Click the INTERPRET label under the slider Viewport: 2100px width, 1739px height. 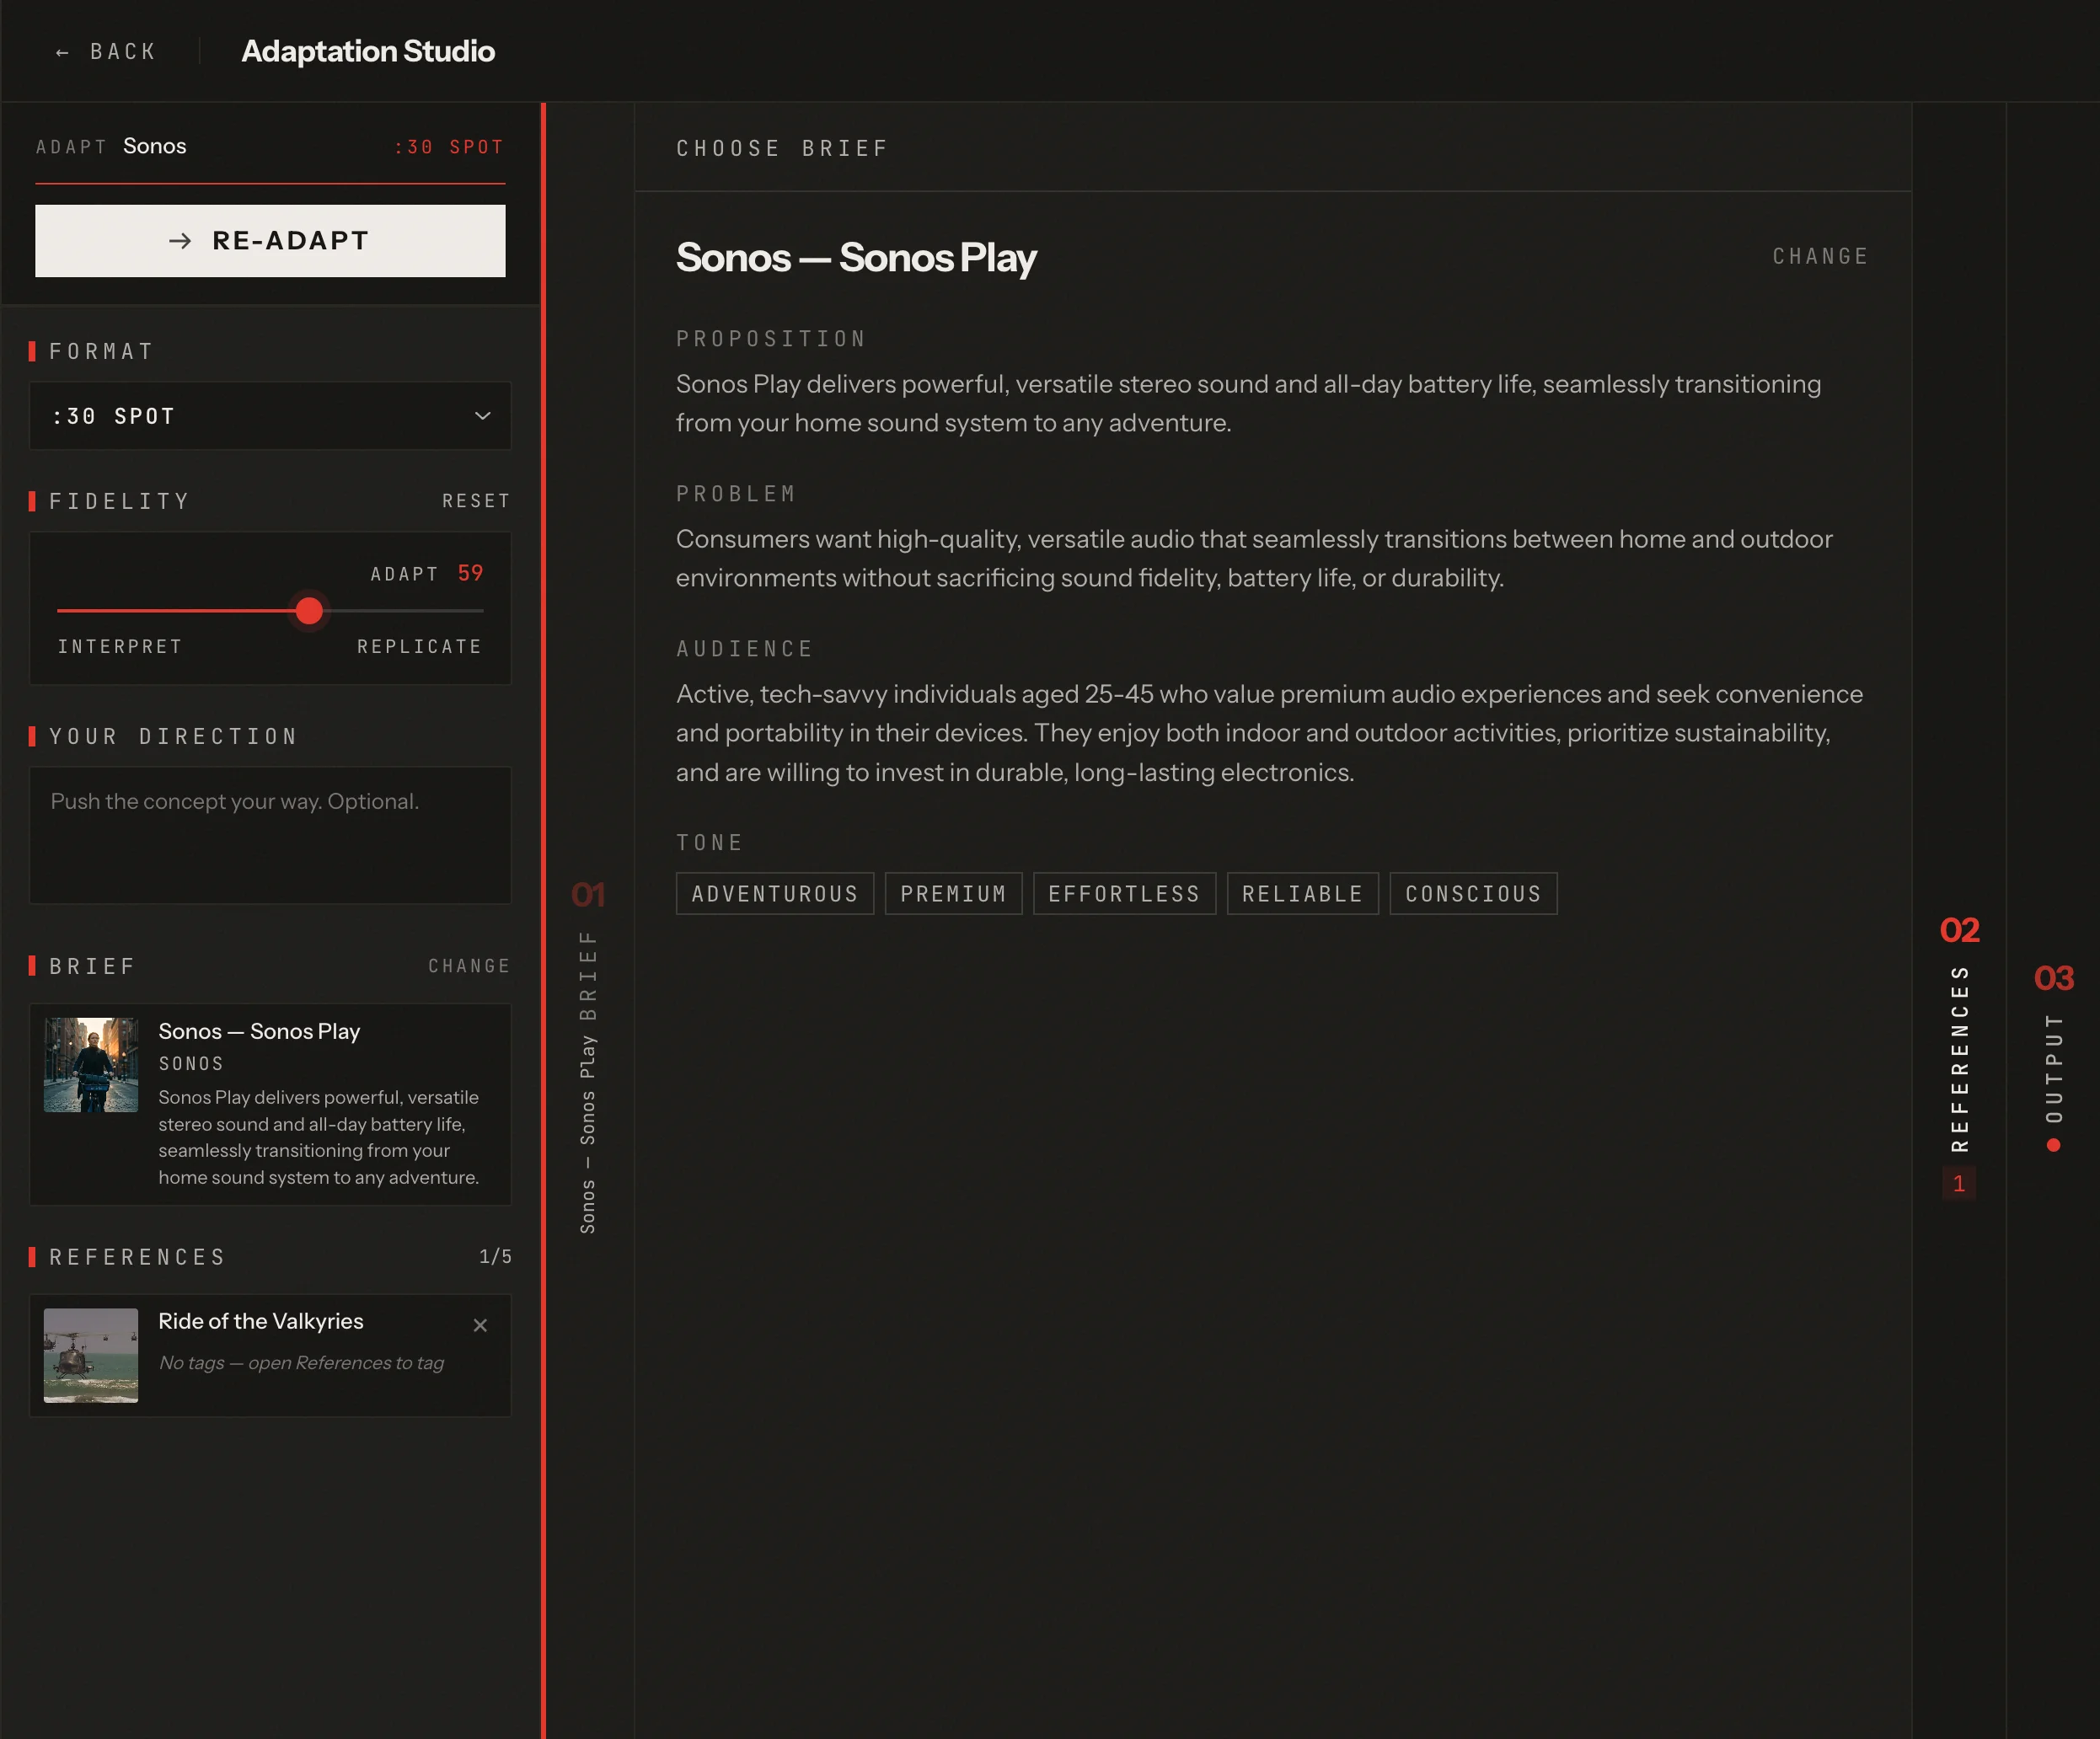tap(120, 646)
